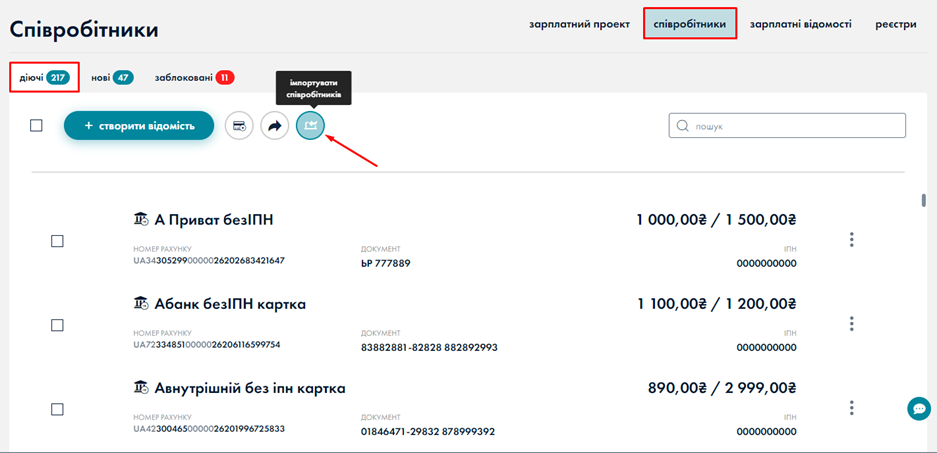This screenshot has width=937, height=453.
Task: Go to зарплатні відомості section
Action: (x=801, y=25)
